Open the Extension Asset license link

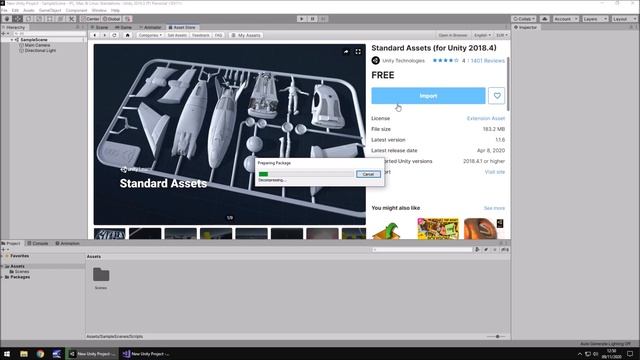pyautogui.click(x=486, y=118)
